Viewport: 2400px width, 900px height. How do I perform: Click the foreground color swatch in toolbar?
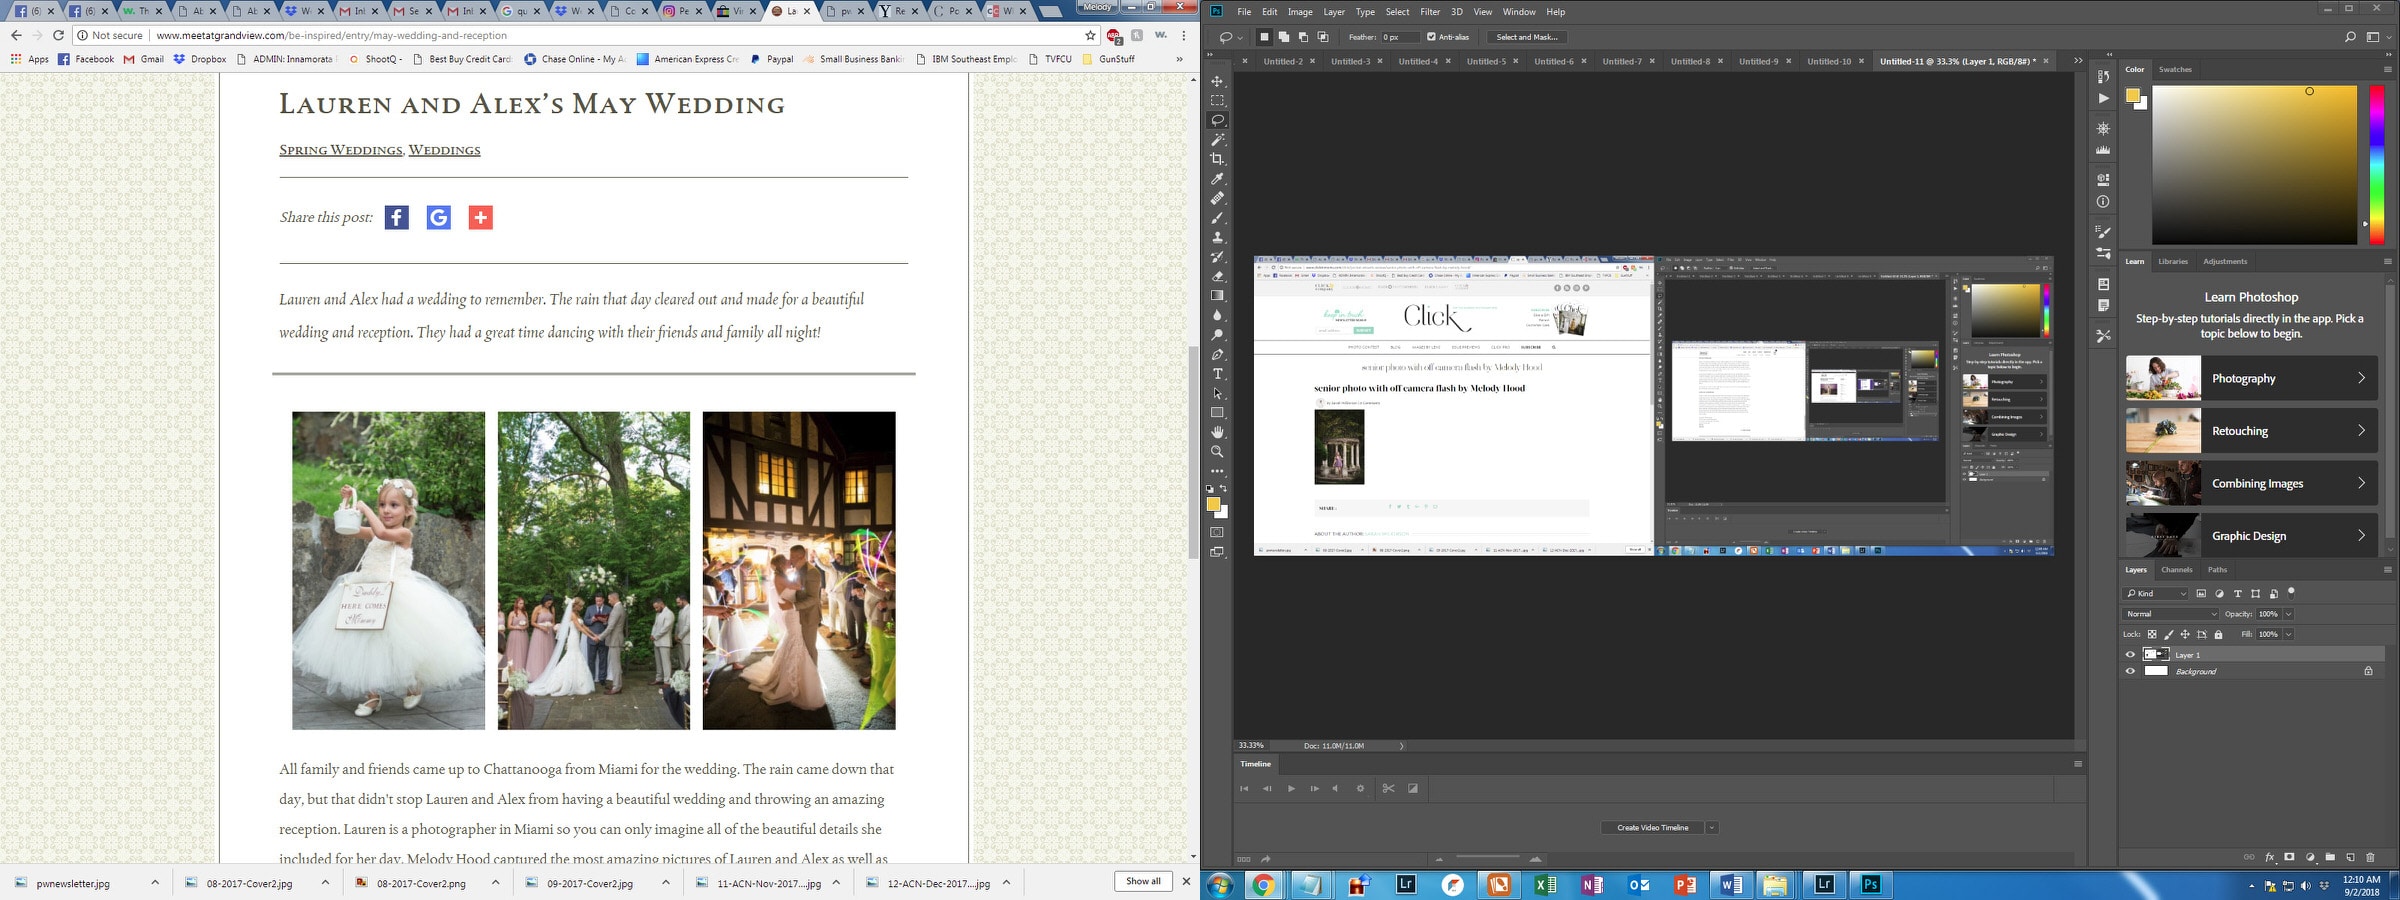pos(1213,505)
